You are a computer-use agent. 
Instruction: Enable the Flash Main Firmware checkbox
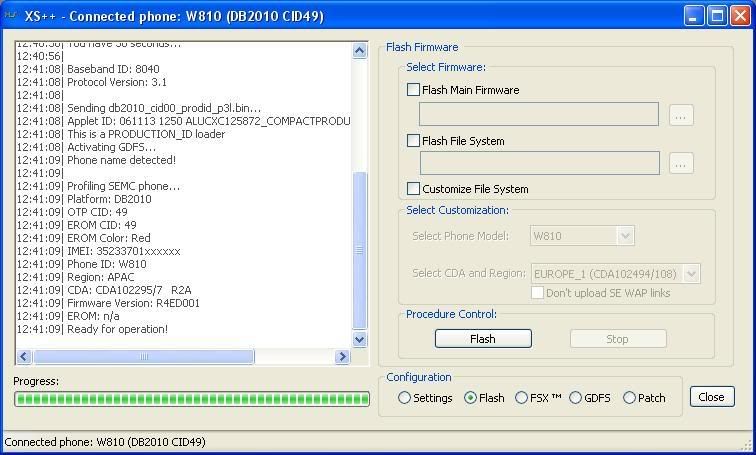pos(414,90)
